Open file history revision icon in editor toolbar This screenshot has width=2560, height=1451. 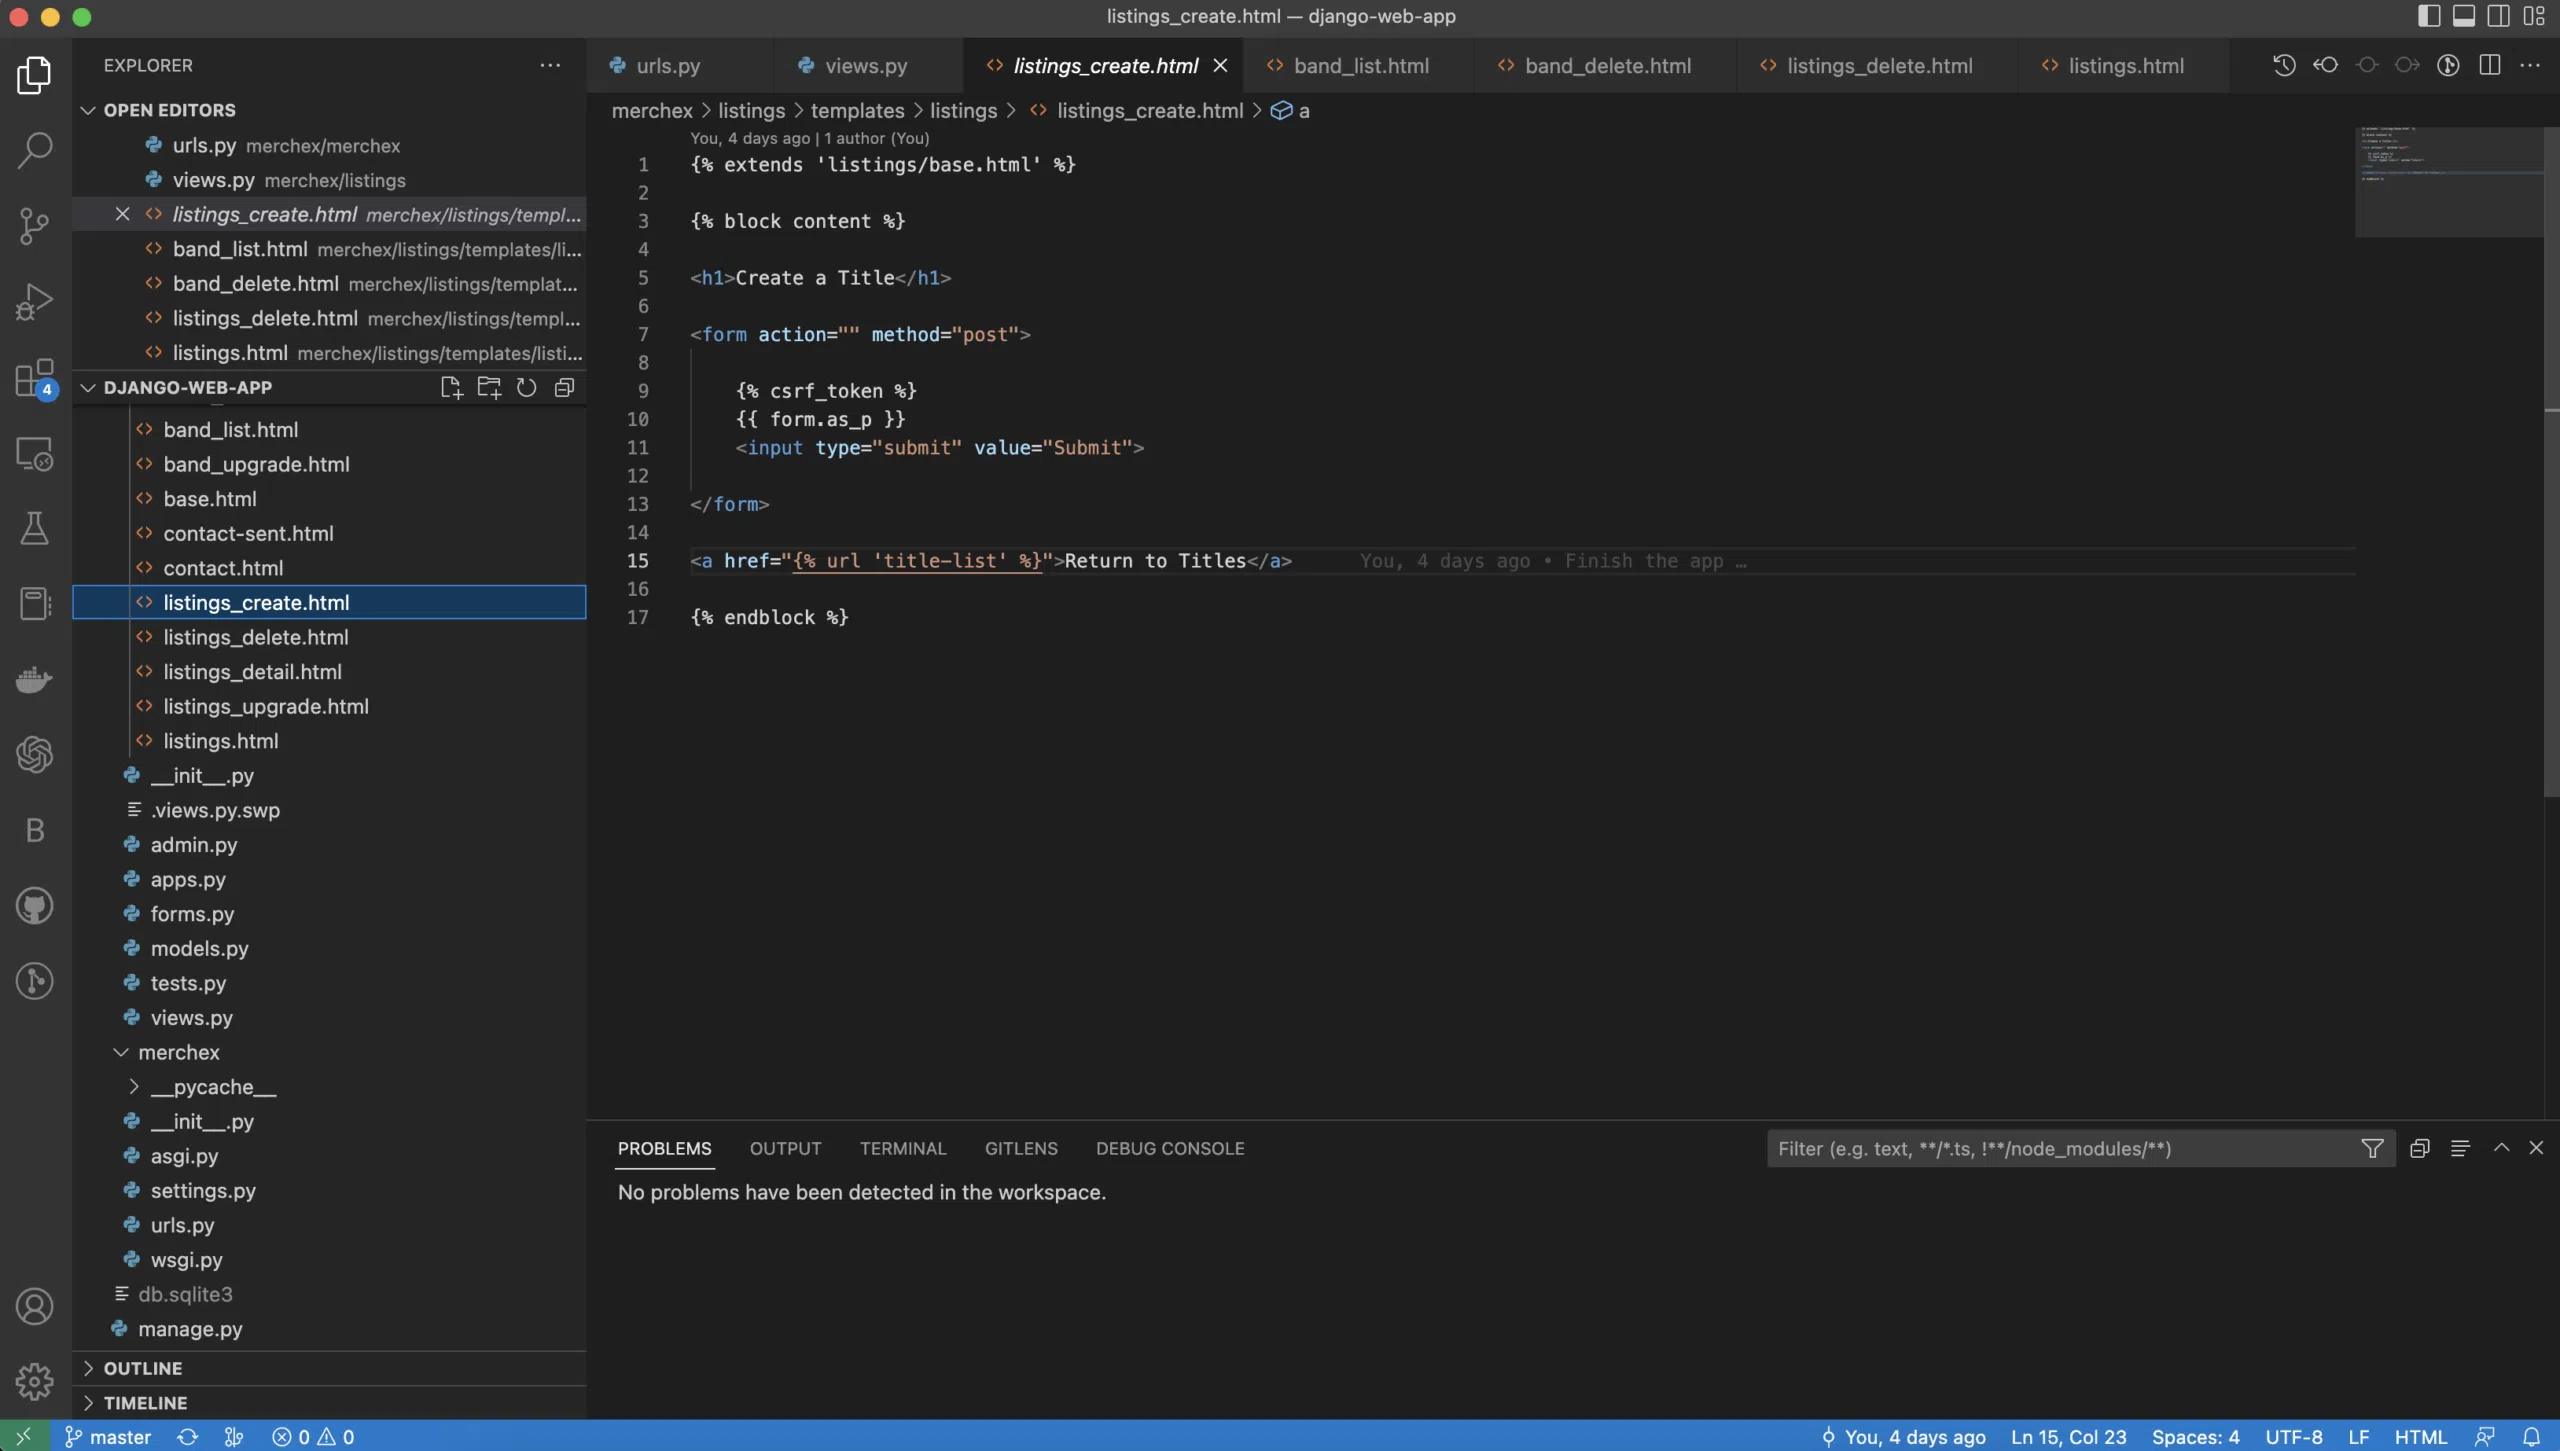point(2284,66)
